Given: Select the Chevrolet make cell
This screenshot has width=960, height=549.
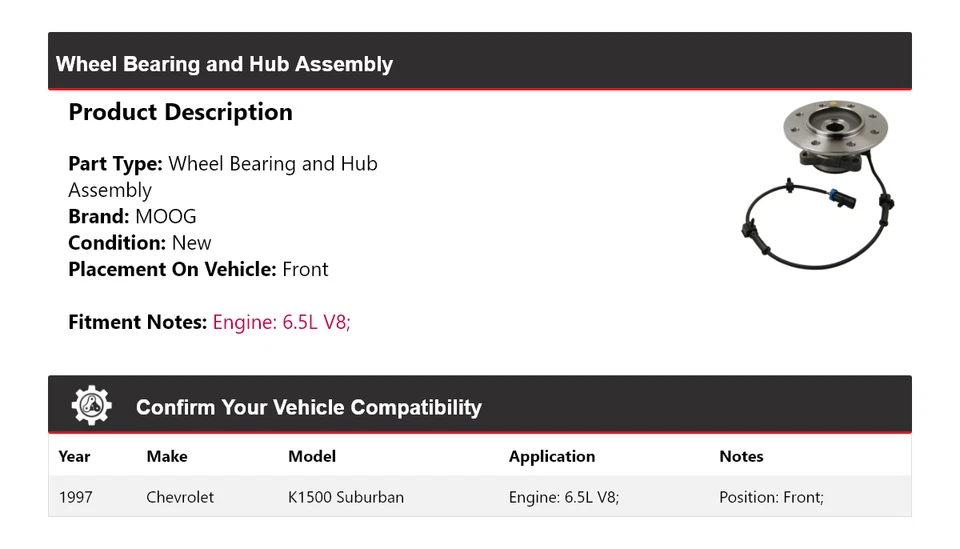Looking at the screenshot, I should (x=180, y=497).
